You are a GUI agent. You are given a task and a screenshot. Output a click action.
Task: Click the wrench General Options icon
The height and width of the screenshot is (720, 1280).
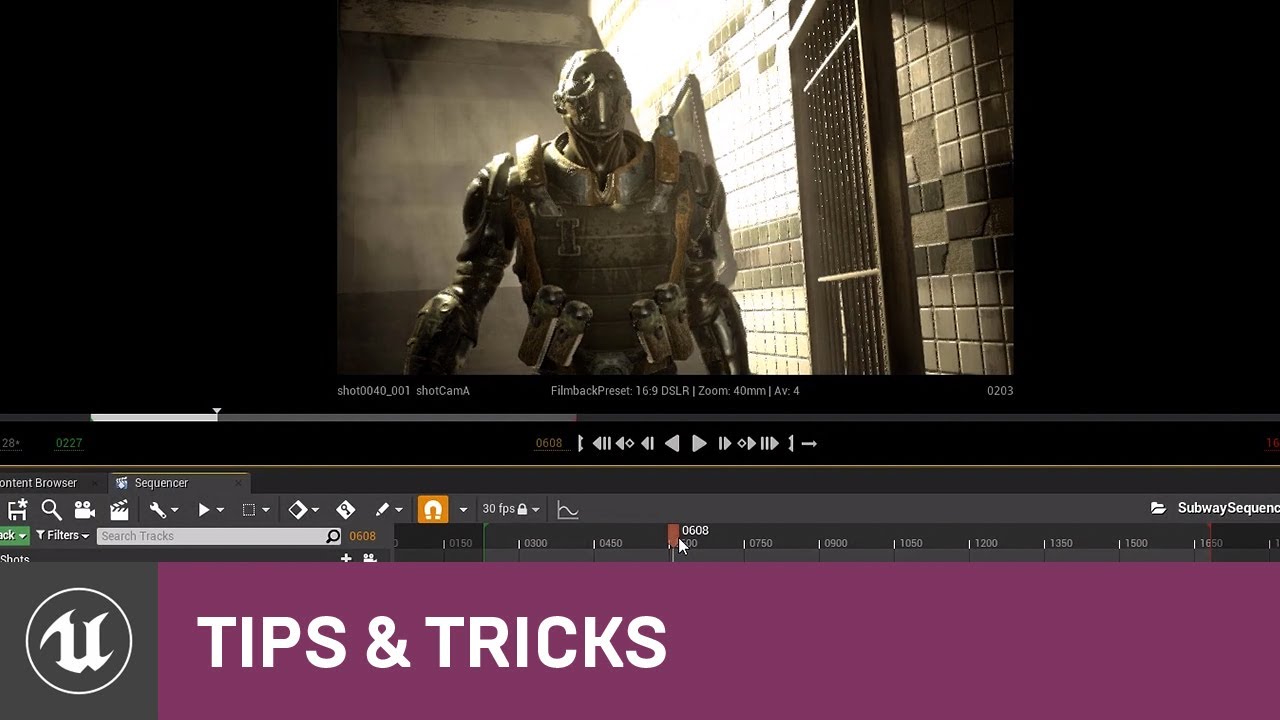pos(157,510)
